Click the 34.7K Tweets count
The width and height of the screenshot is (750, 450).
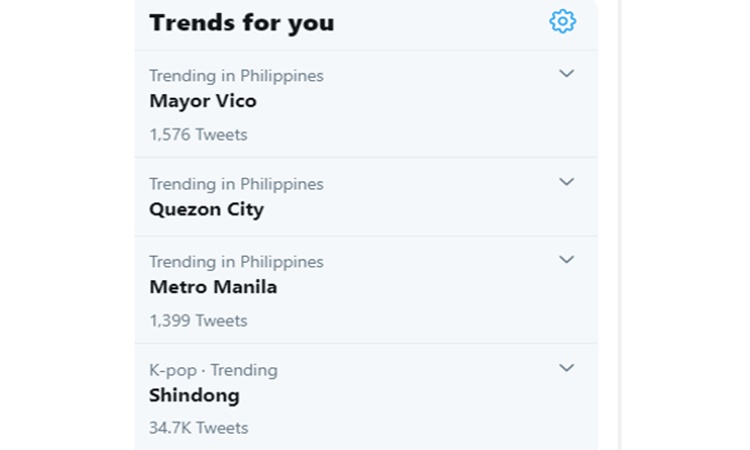[x=199, y=428]
